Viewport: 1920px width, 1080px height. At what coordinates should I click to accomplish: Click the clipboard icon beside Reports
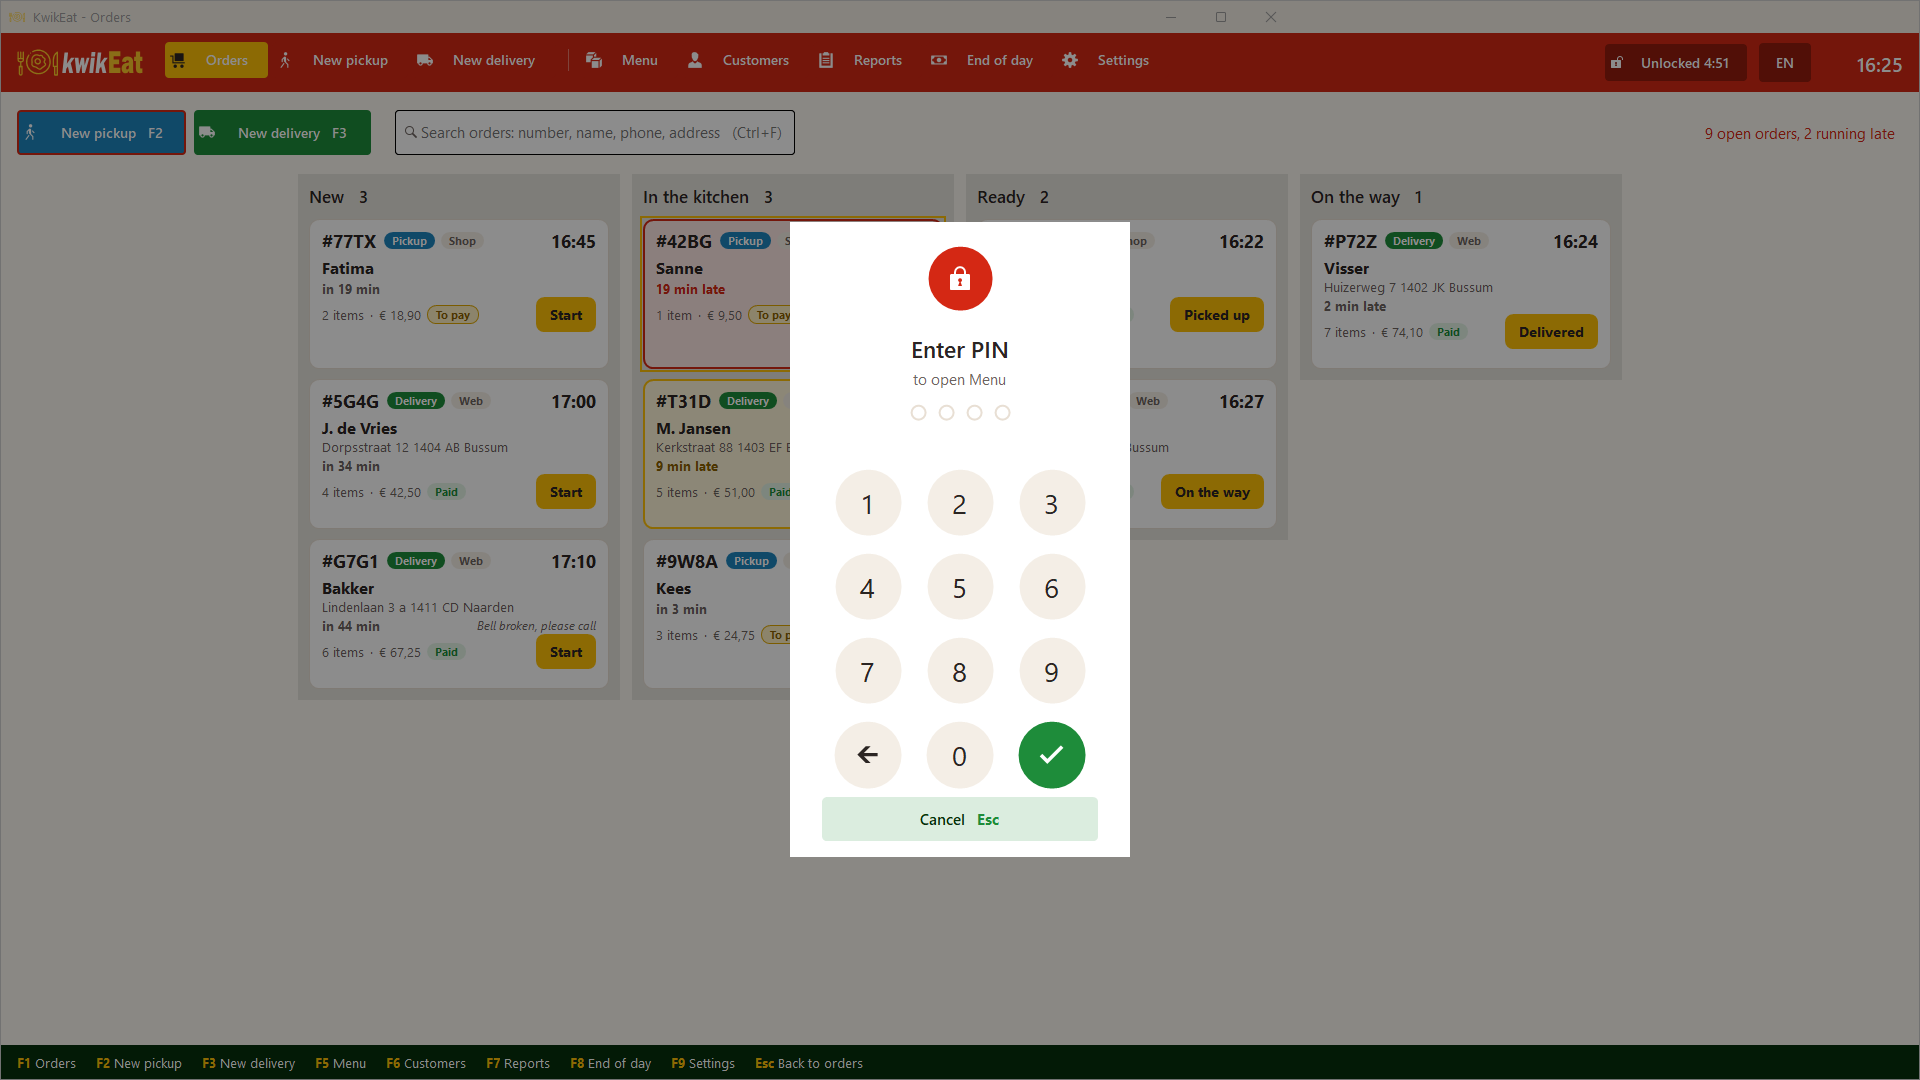pos(826,60)
